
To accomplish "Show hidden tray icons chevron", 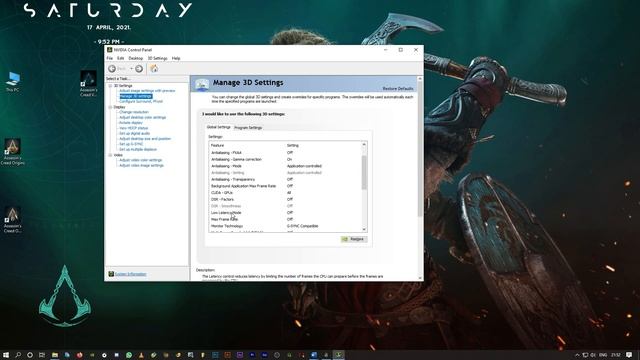I will tap(577, 355).
